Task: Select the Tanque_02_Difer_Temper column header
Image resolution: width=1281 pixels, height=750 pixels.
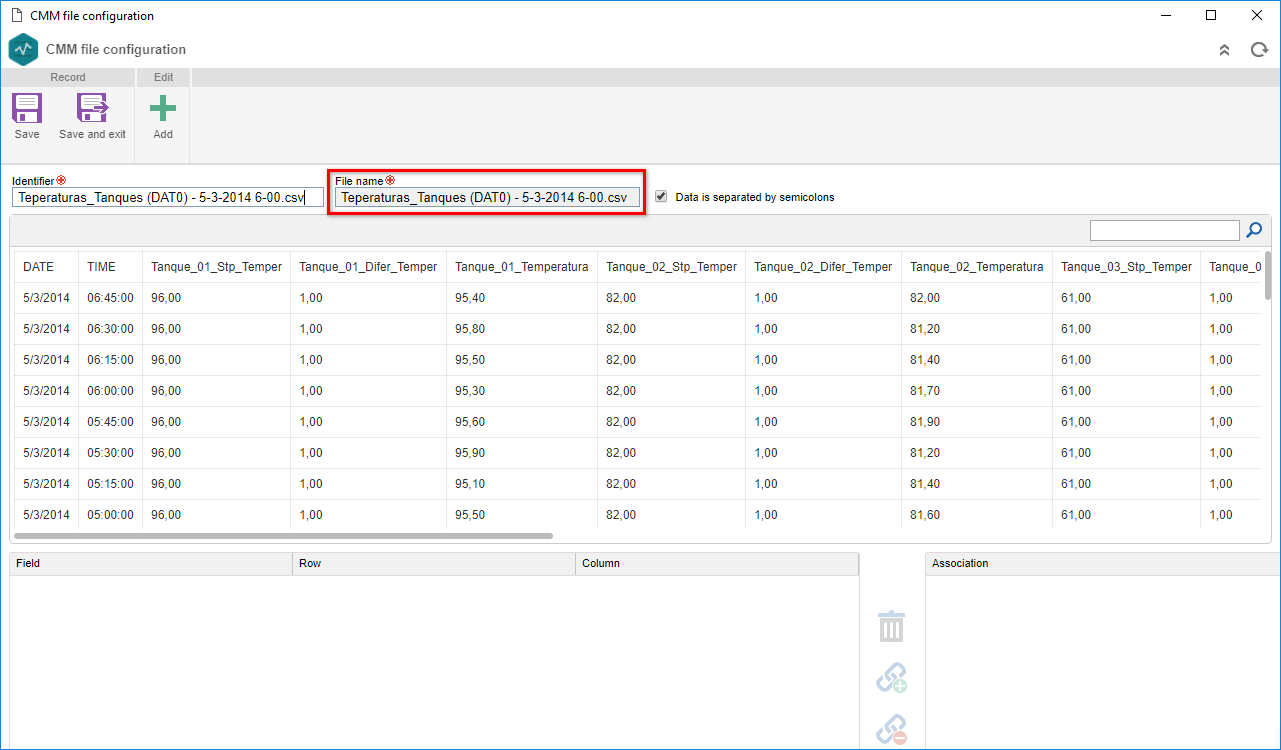Action: click(x=823, y=267)
